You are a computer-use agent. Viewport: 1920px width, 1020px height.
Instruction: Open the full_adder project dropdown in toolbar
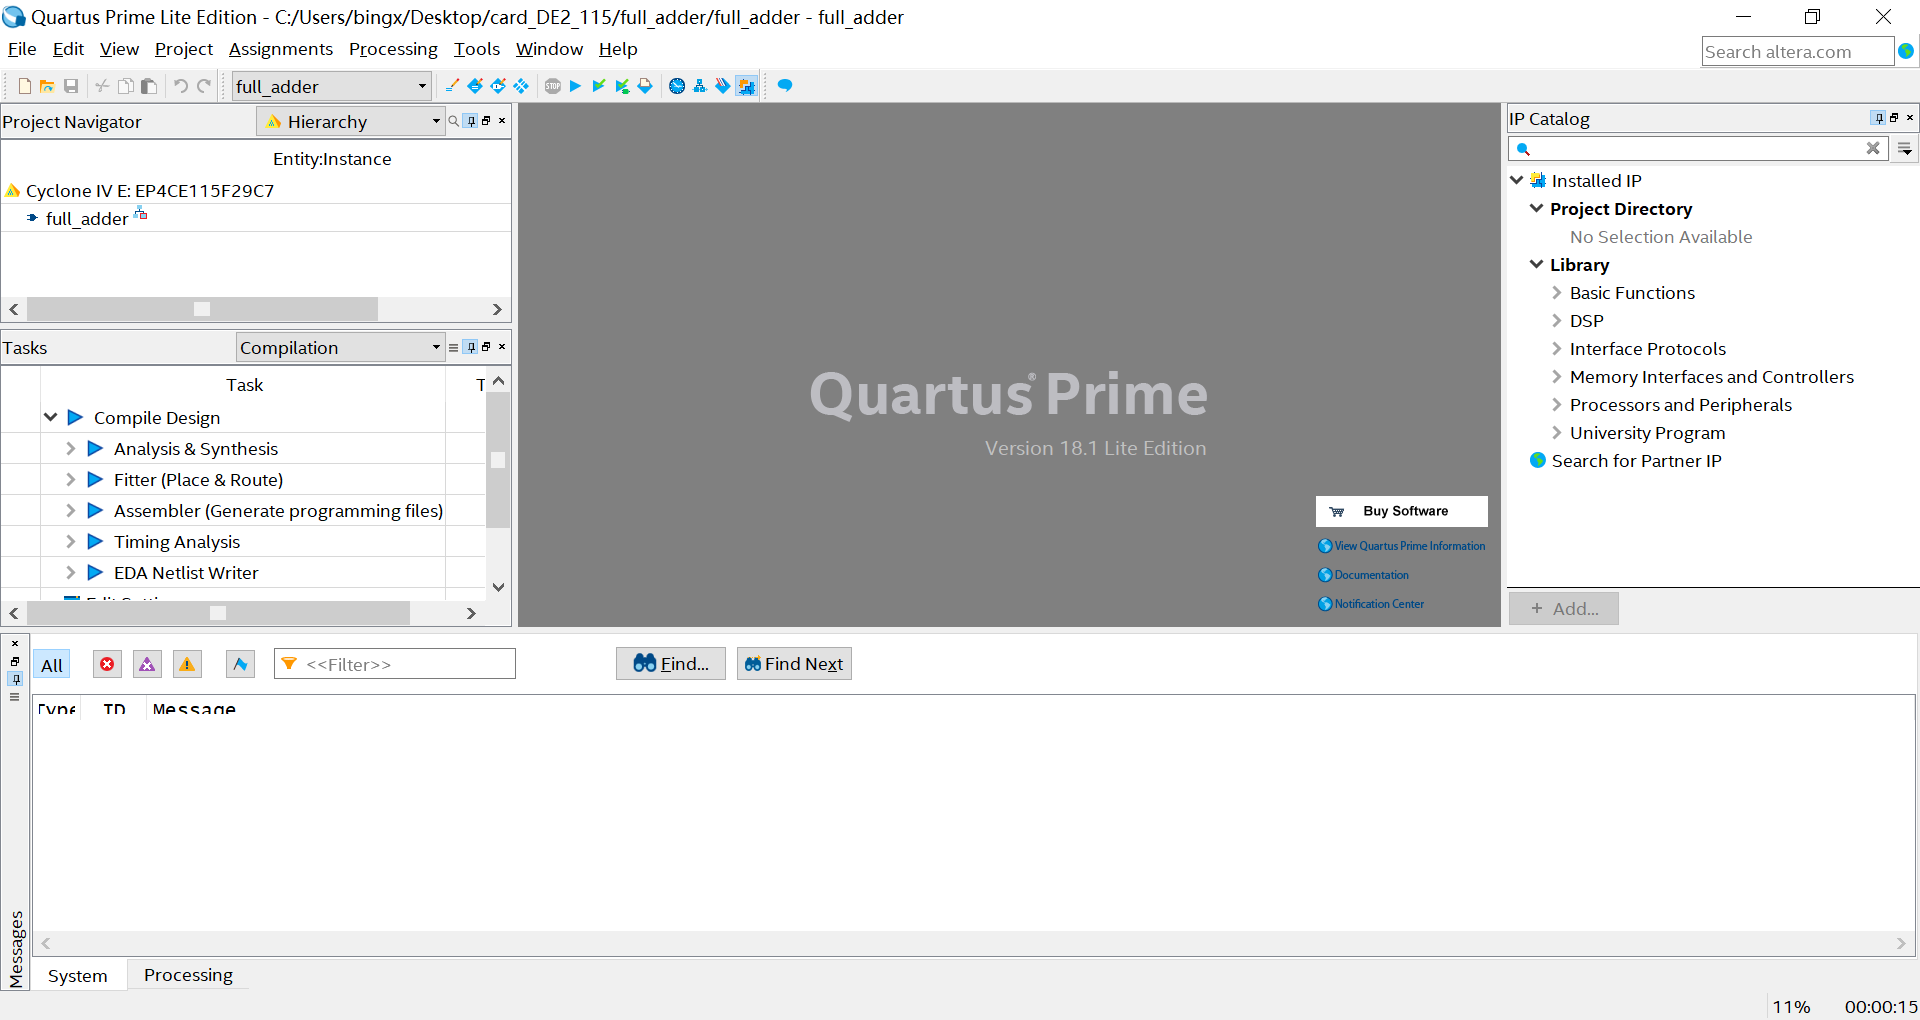(332, 86)
